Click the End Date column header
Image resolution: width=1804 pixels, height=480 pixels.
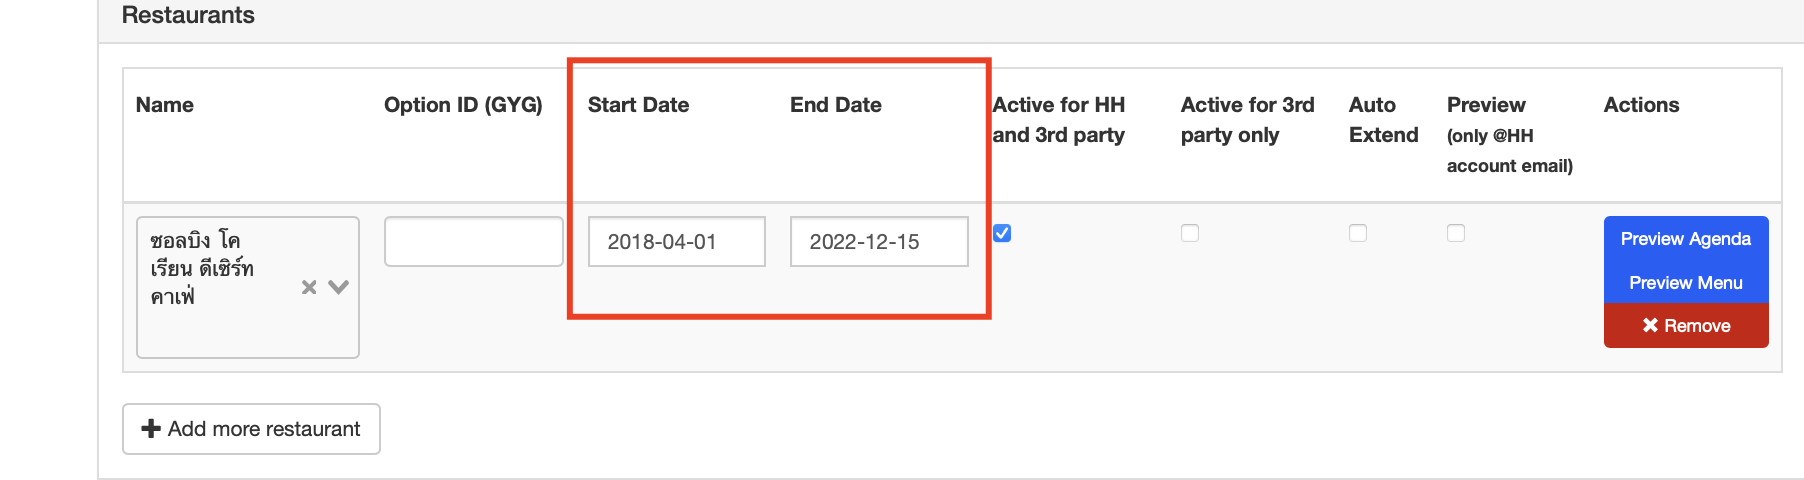[x=835, y=105]
